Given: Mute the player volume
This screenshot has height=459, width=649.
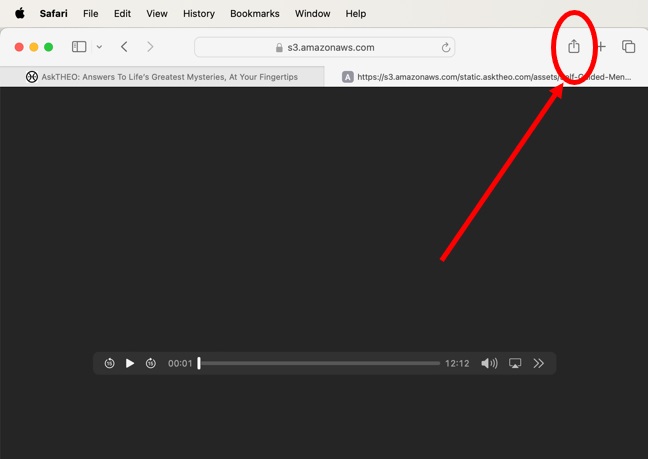Looking at the screenshot, I should pos(489,363).
